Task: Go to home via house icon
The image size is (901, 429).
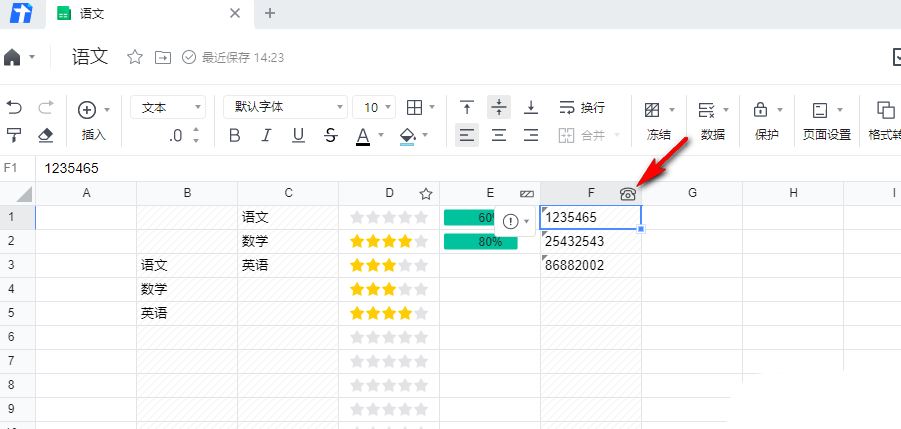Action: coord(12,57)
